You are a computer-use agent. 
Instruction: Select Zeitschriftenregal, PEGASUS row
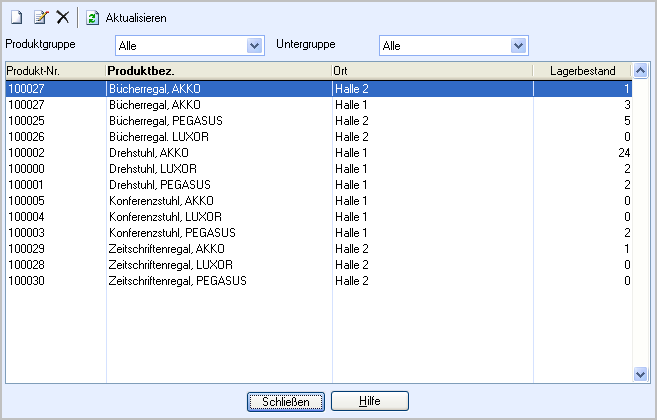pyautogui.click(x=319, y=281)
